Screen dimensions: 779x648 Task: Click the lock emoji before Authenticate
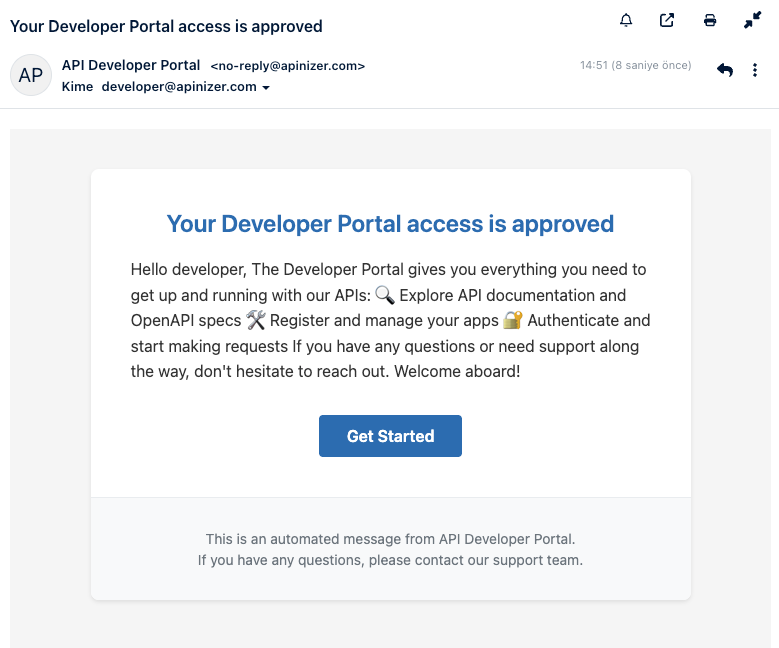tap(513, 321)
